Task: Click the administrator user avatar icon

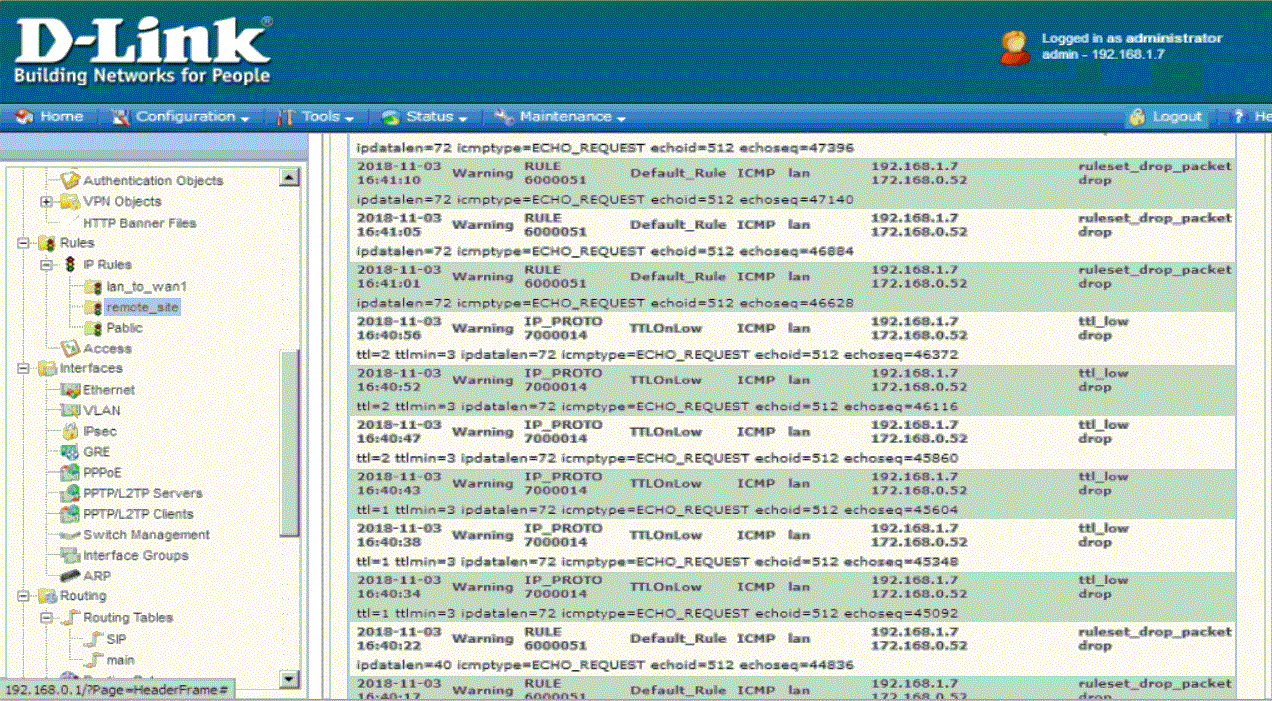Action: click(x=1014, y=47)
